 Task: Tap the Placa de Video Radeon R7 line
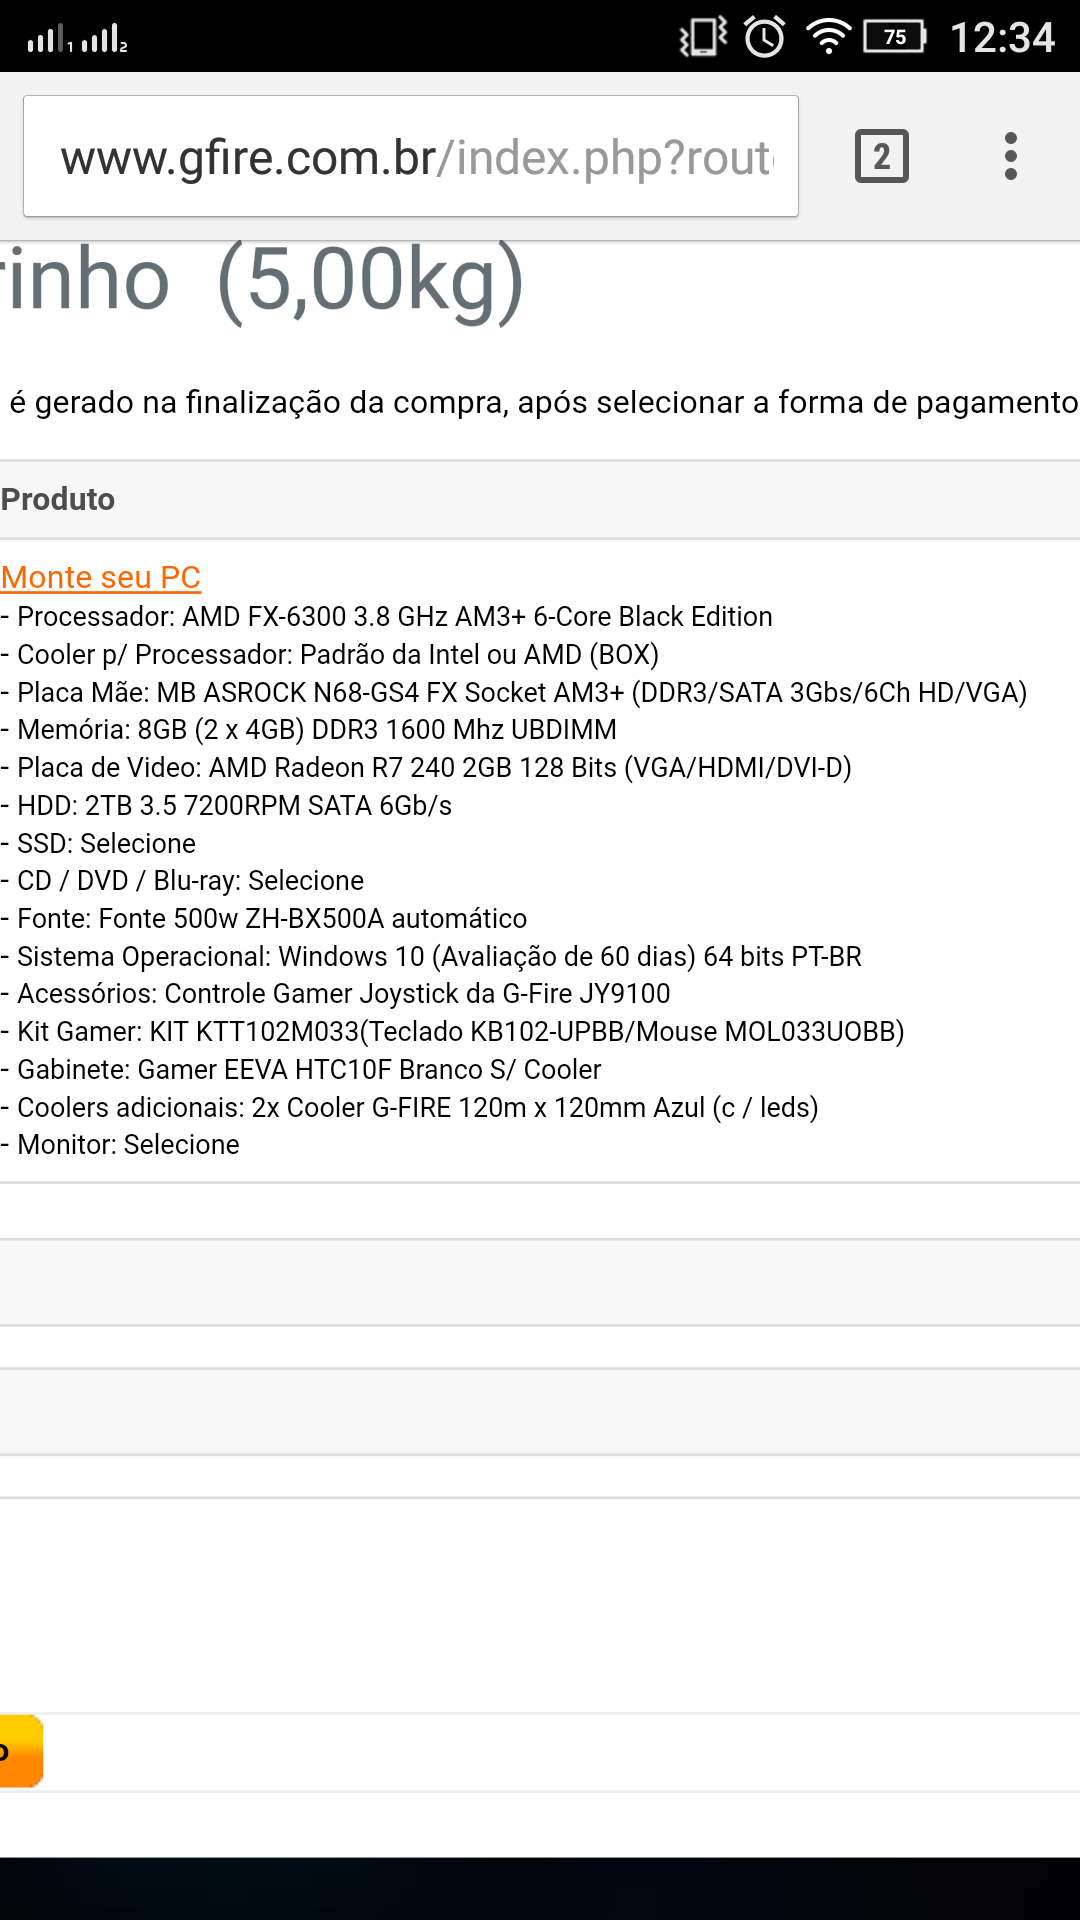426,767
